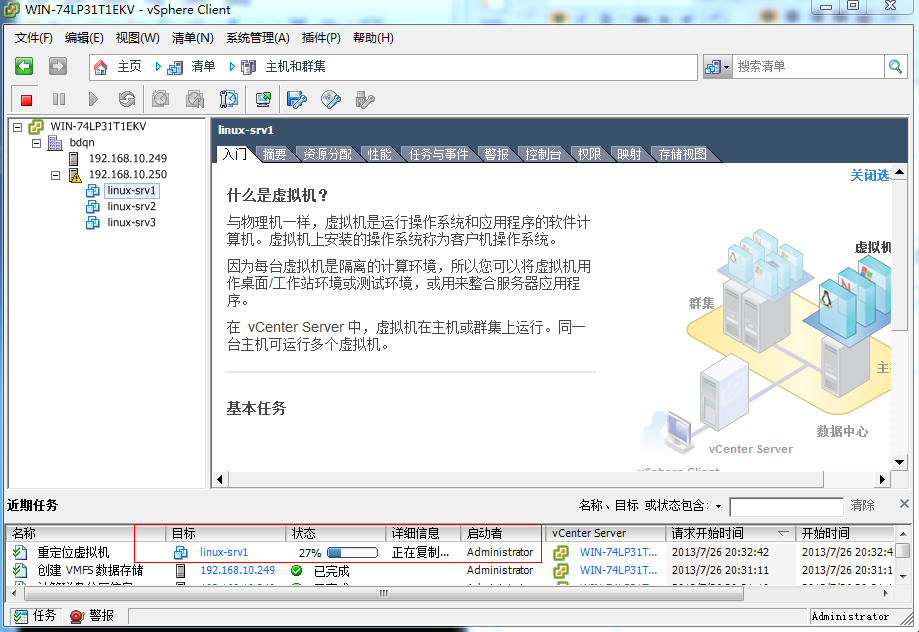Viewport: 919px width, 632px height.
Task: Open the 插件(P) menu
Action: click(x=321, y=38)
